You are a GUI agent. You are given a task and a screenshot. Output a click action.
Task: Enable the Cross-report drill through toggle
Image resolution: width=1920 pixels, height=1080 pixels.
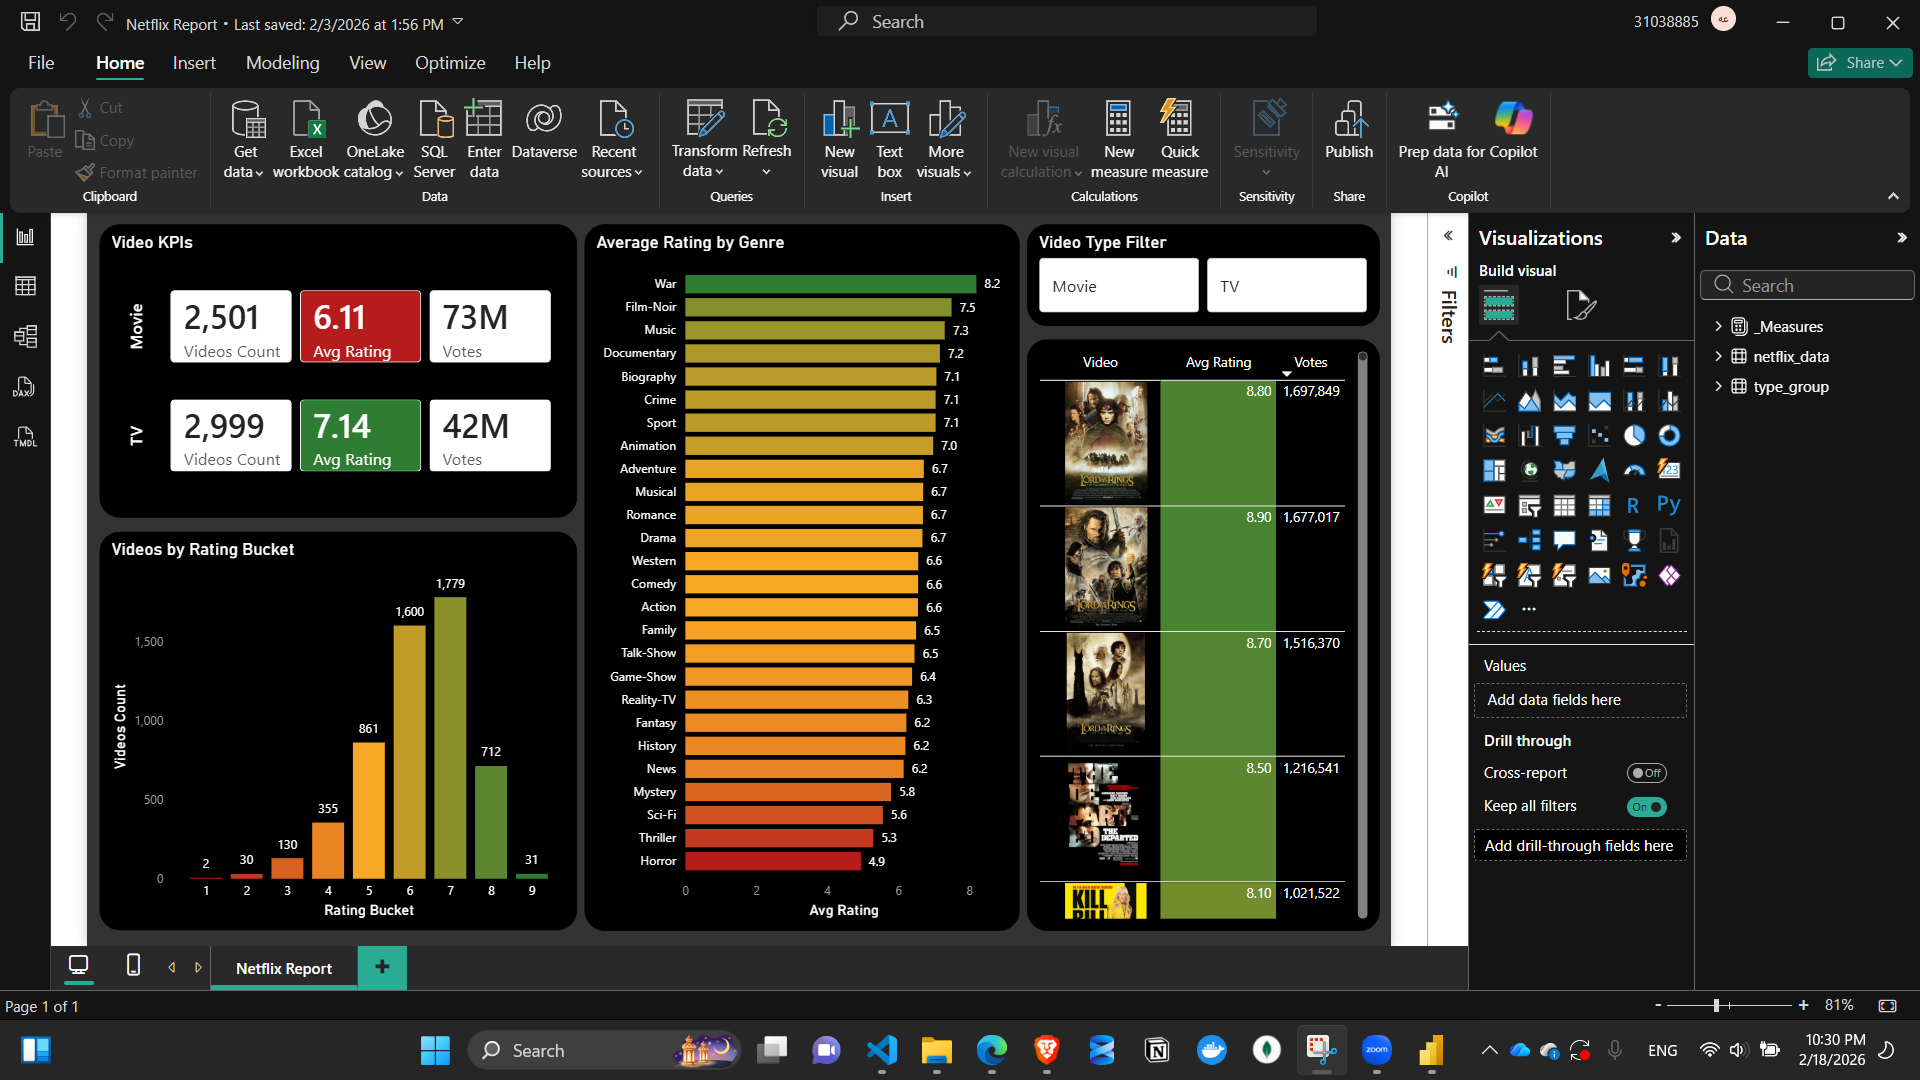(x=1647, y=772)
